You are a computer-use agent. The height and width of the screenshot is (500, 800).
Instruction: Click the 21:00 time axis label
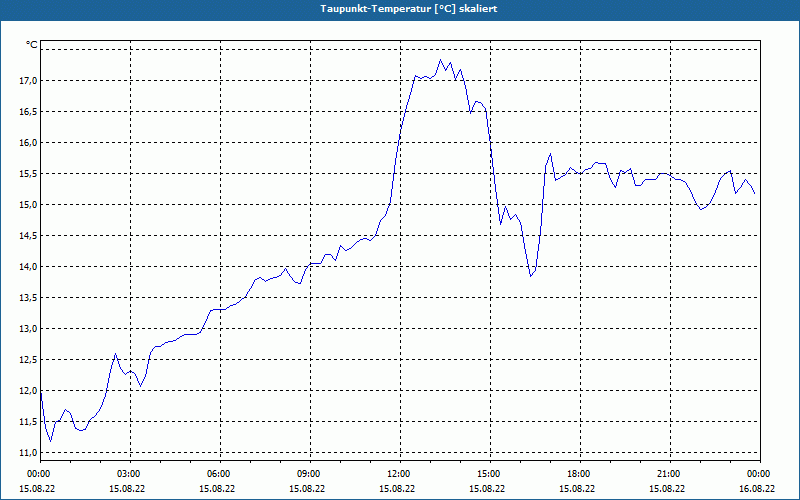tap(670, 473)
